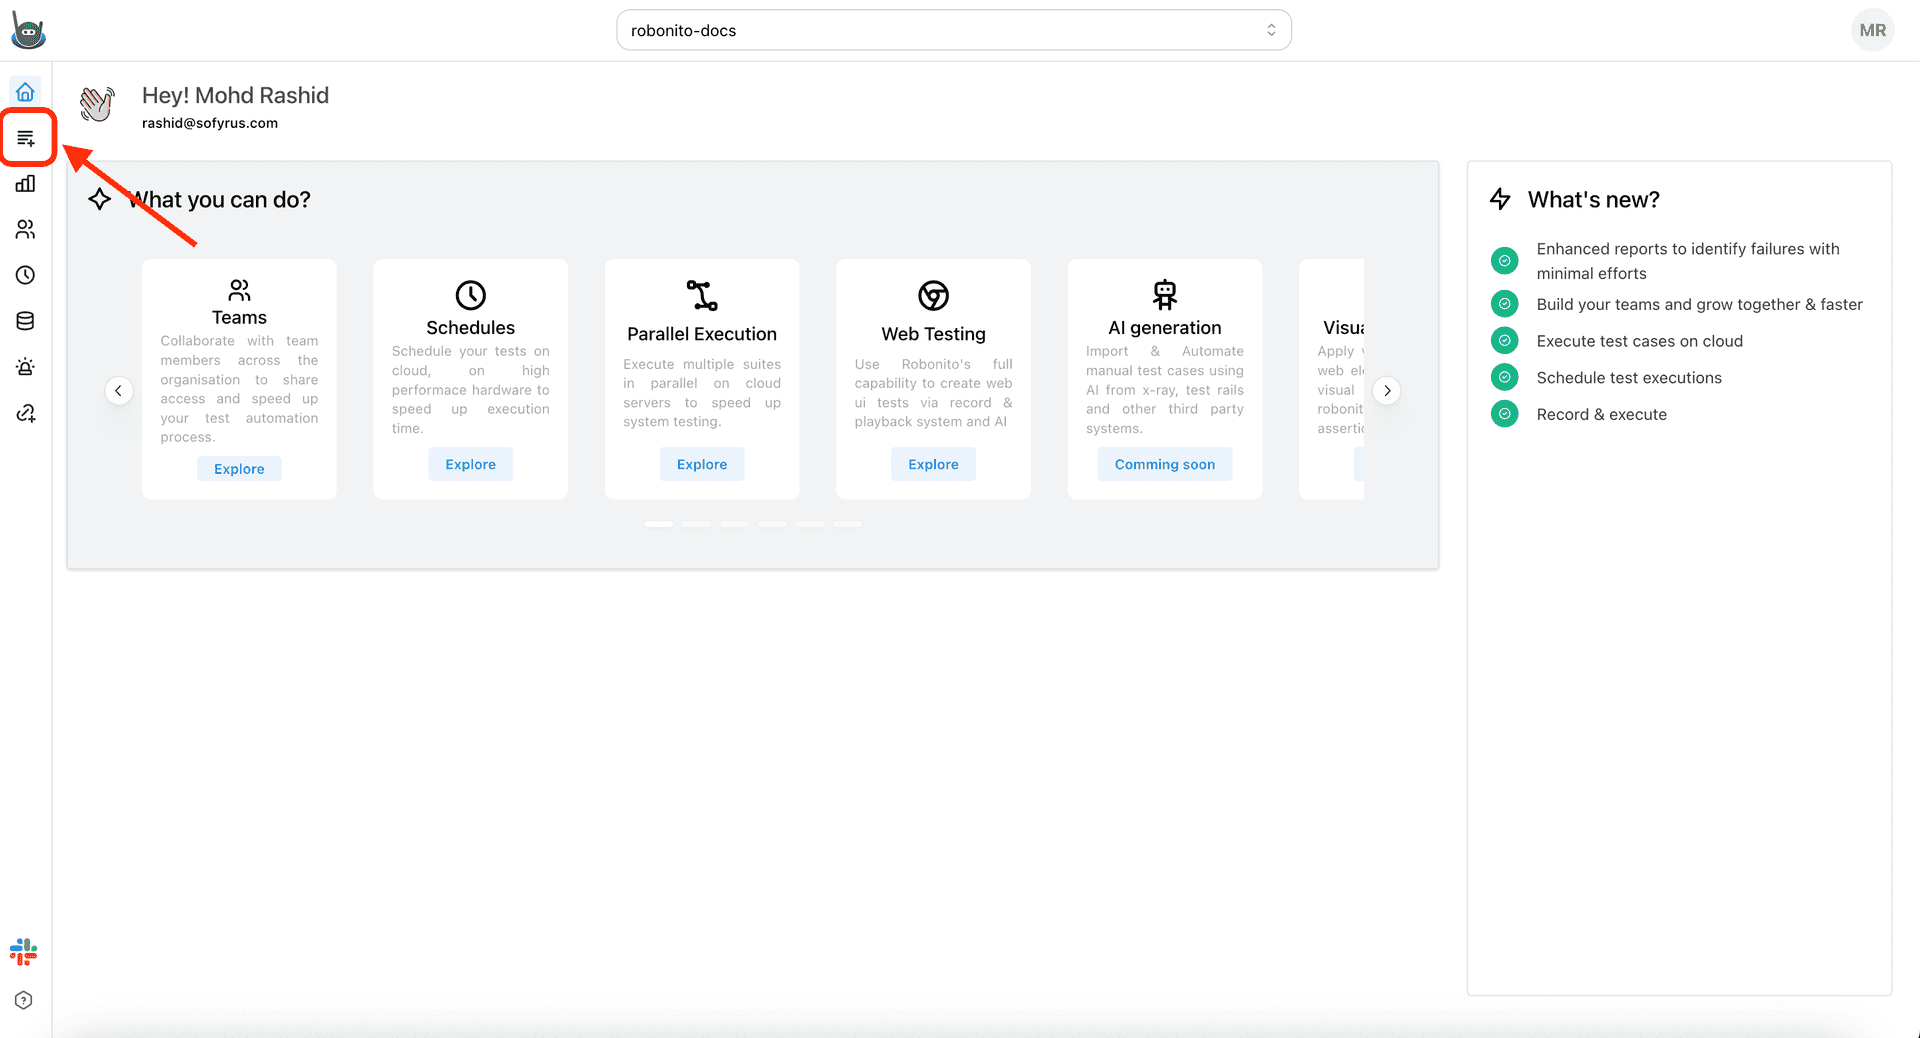Click the Hey! Mohd Rashid greeting
Screen dimensions: 1920x1038
click(235, 95)
